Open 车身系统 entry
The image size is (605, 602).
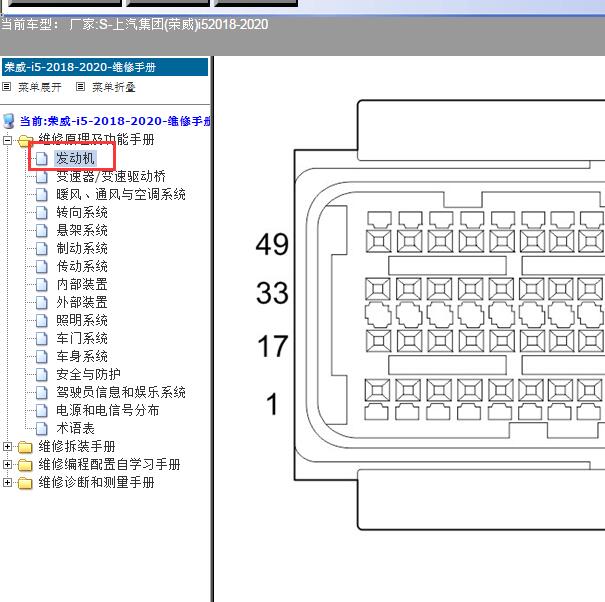click(x=82, y=356)
